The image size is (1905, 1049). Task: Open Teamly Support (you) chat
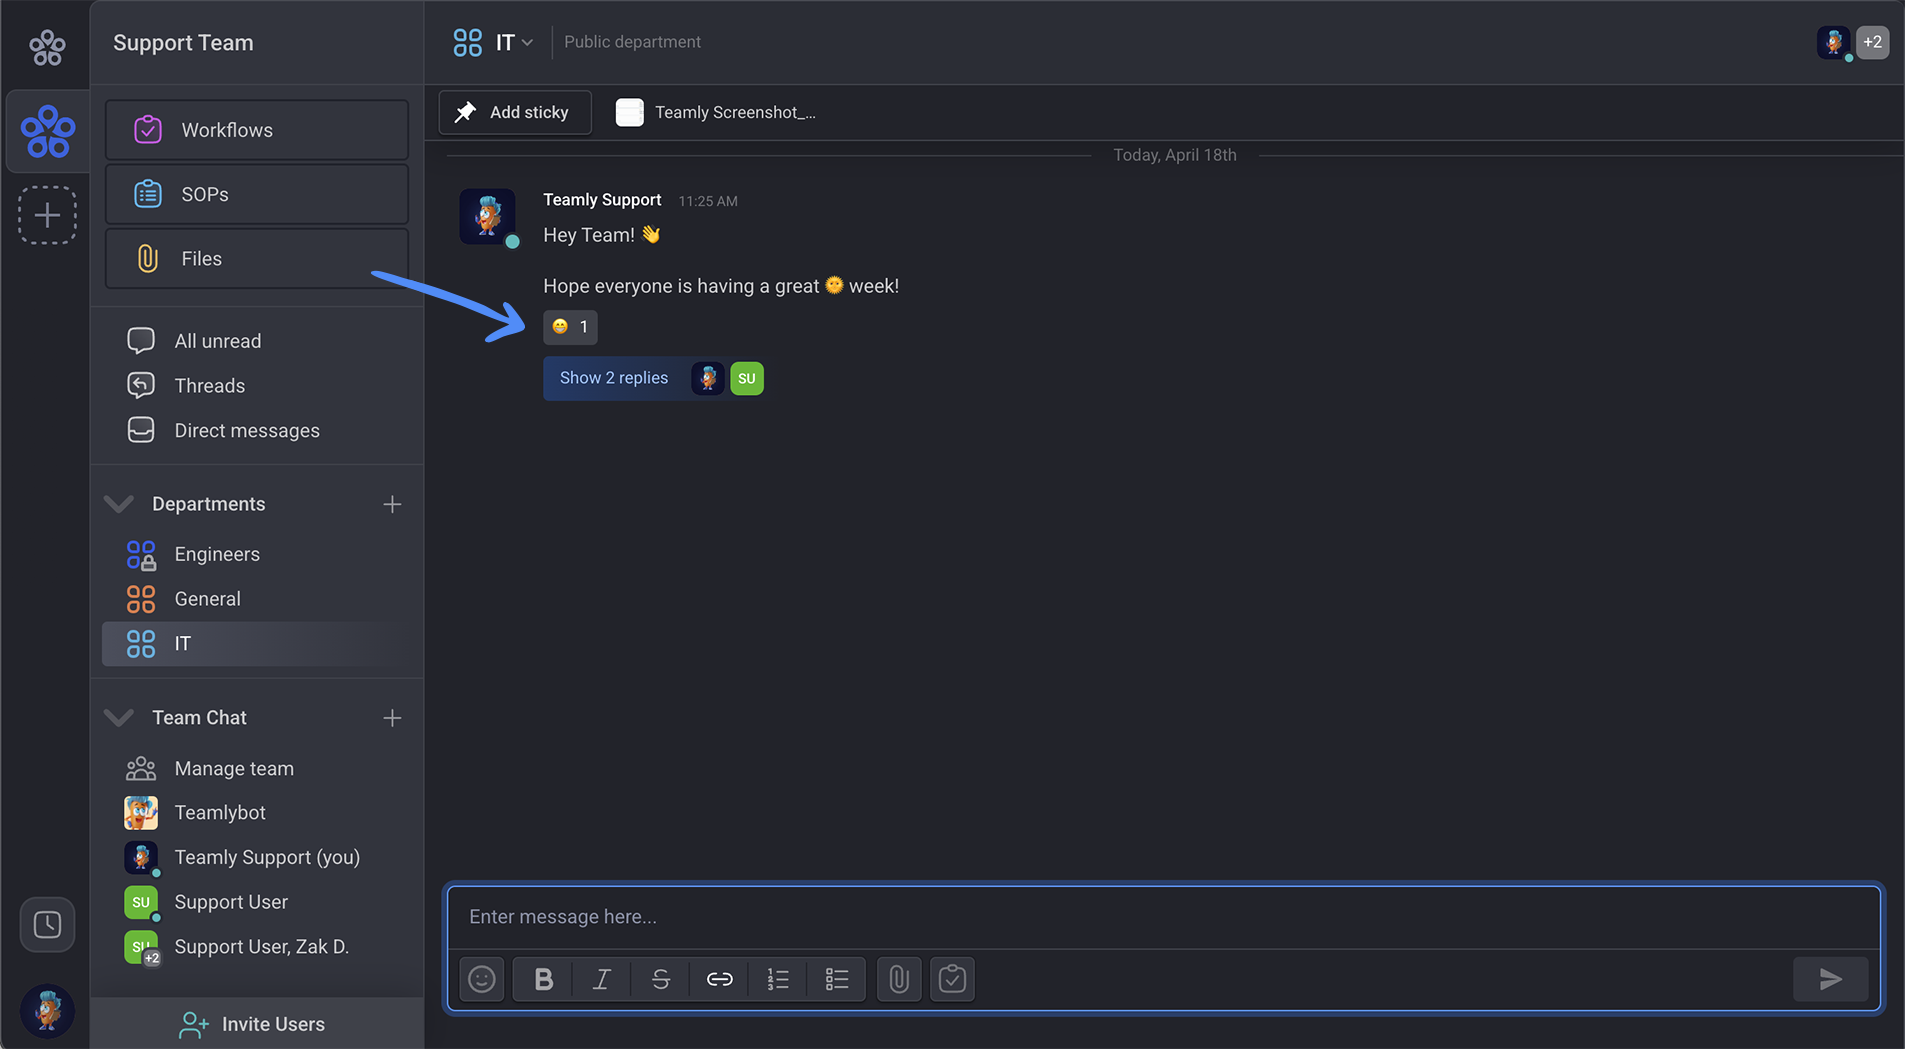coord(257,858)
